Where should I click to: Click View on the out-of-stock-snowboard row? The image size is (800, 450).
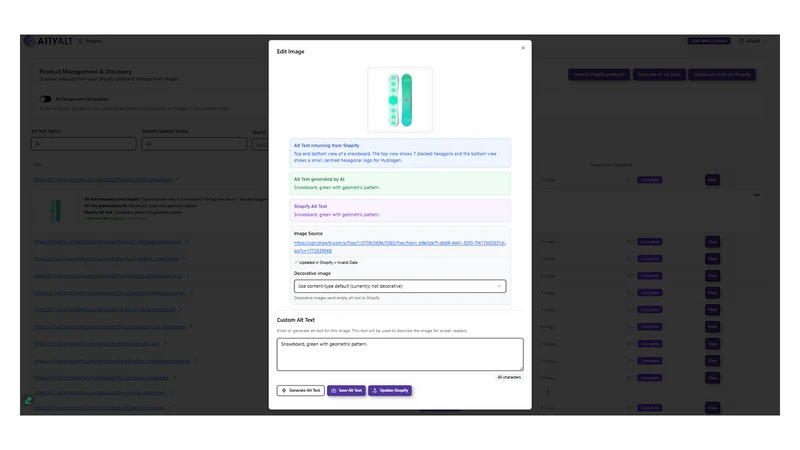coord(712,310)
